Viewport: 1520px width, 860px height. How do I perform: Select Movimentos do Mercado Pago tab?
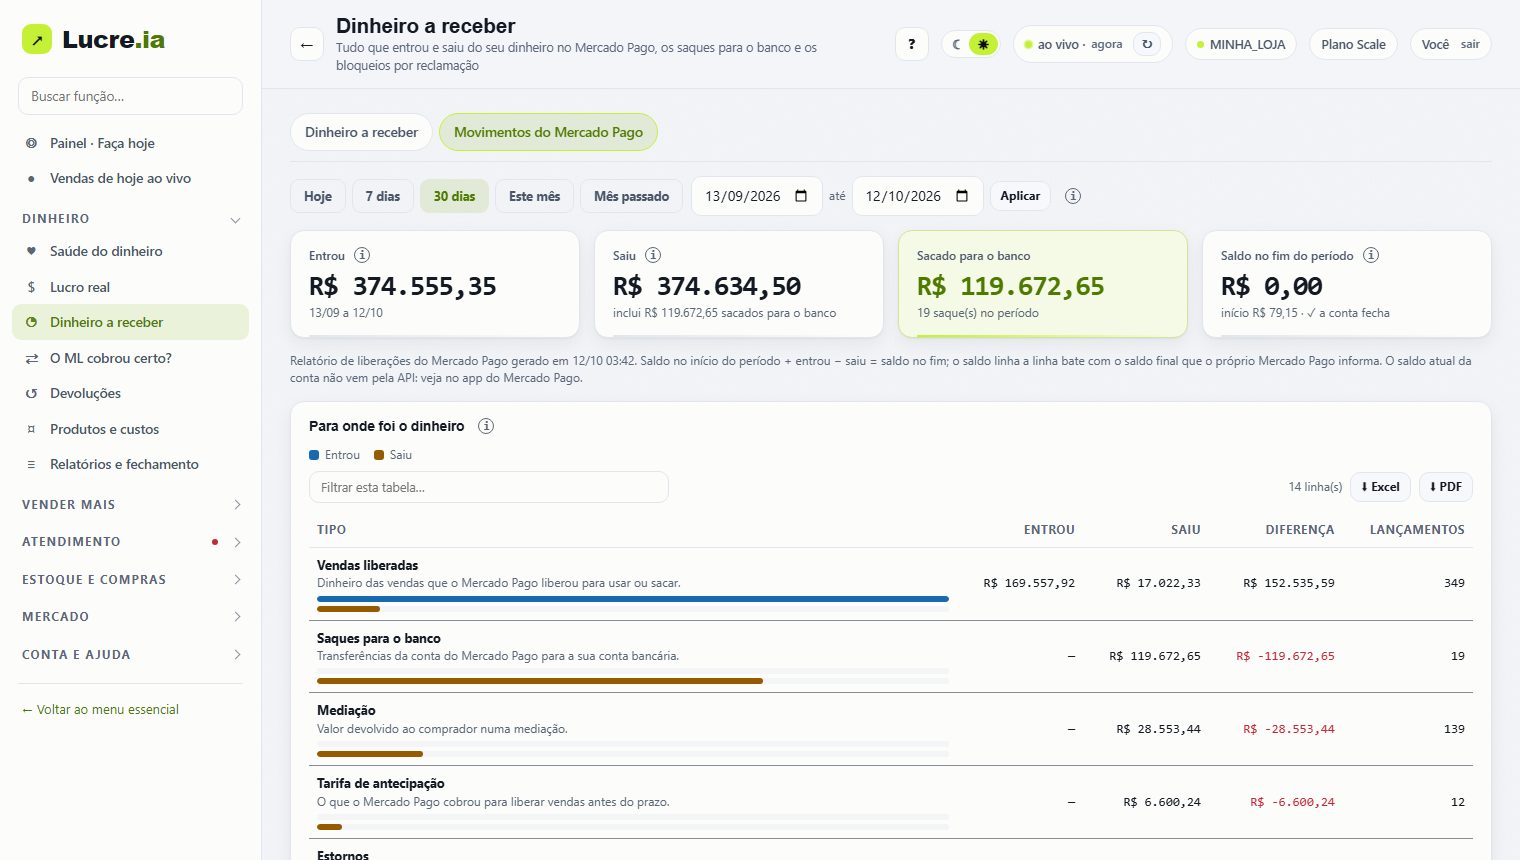click(x=548, y=132)
